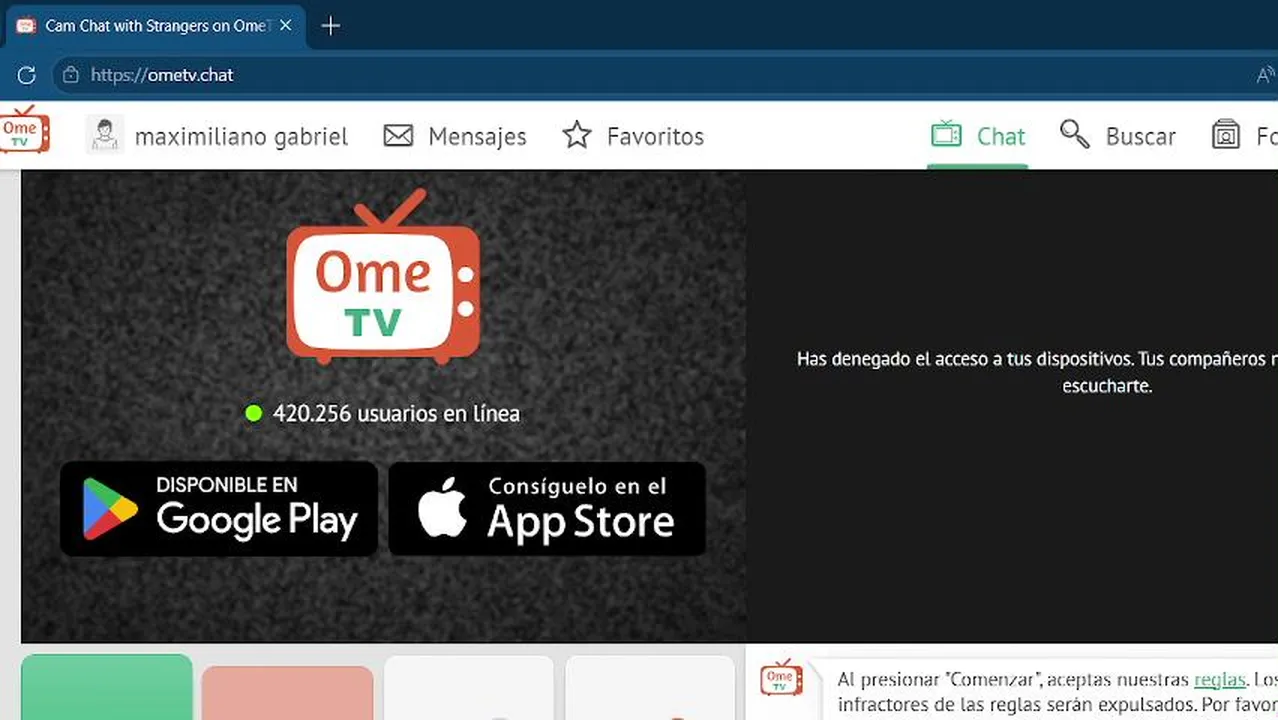Viewport: 1278px width, 720px height.
Task: Open the reglas link
Action: pyautogui.click(x=1219, y=680)
